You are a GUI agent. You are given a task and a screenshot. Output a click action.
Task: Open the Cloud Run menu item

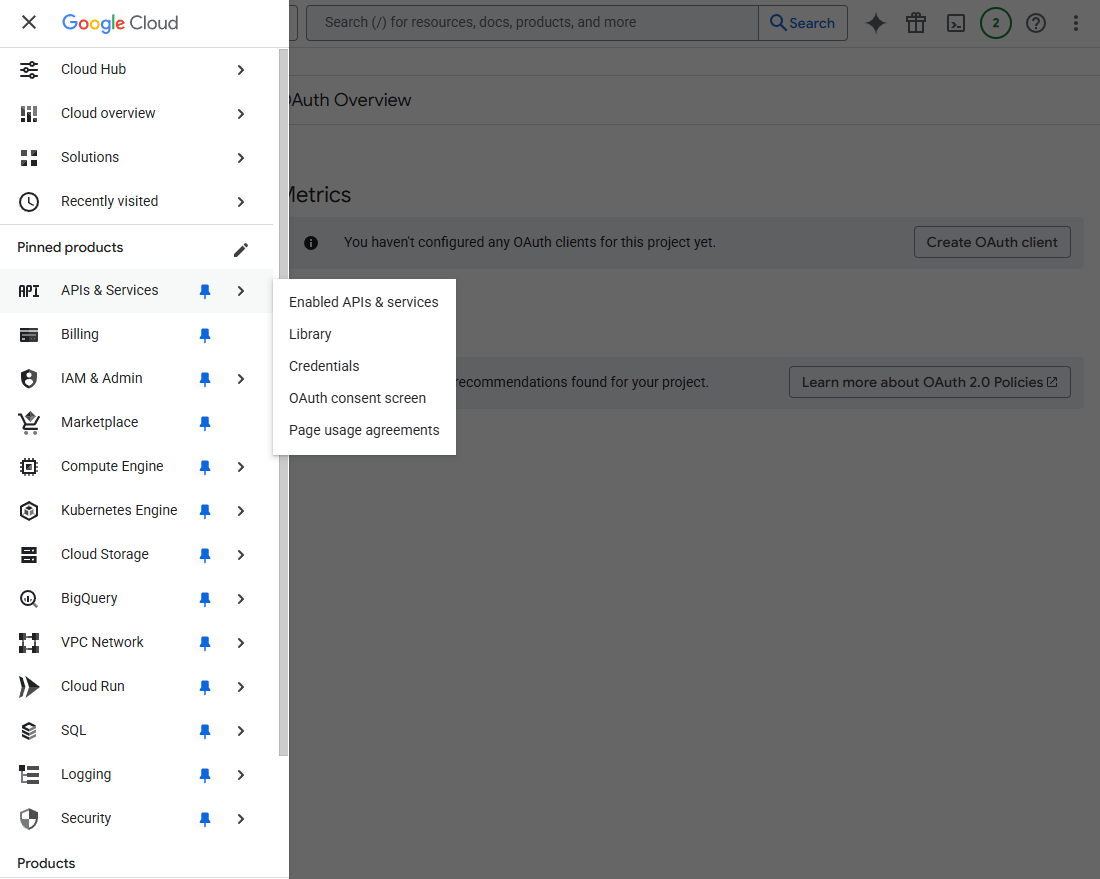pyautogui.click(x=93, y=687)
